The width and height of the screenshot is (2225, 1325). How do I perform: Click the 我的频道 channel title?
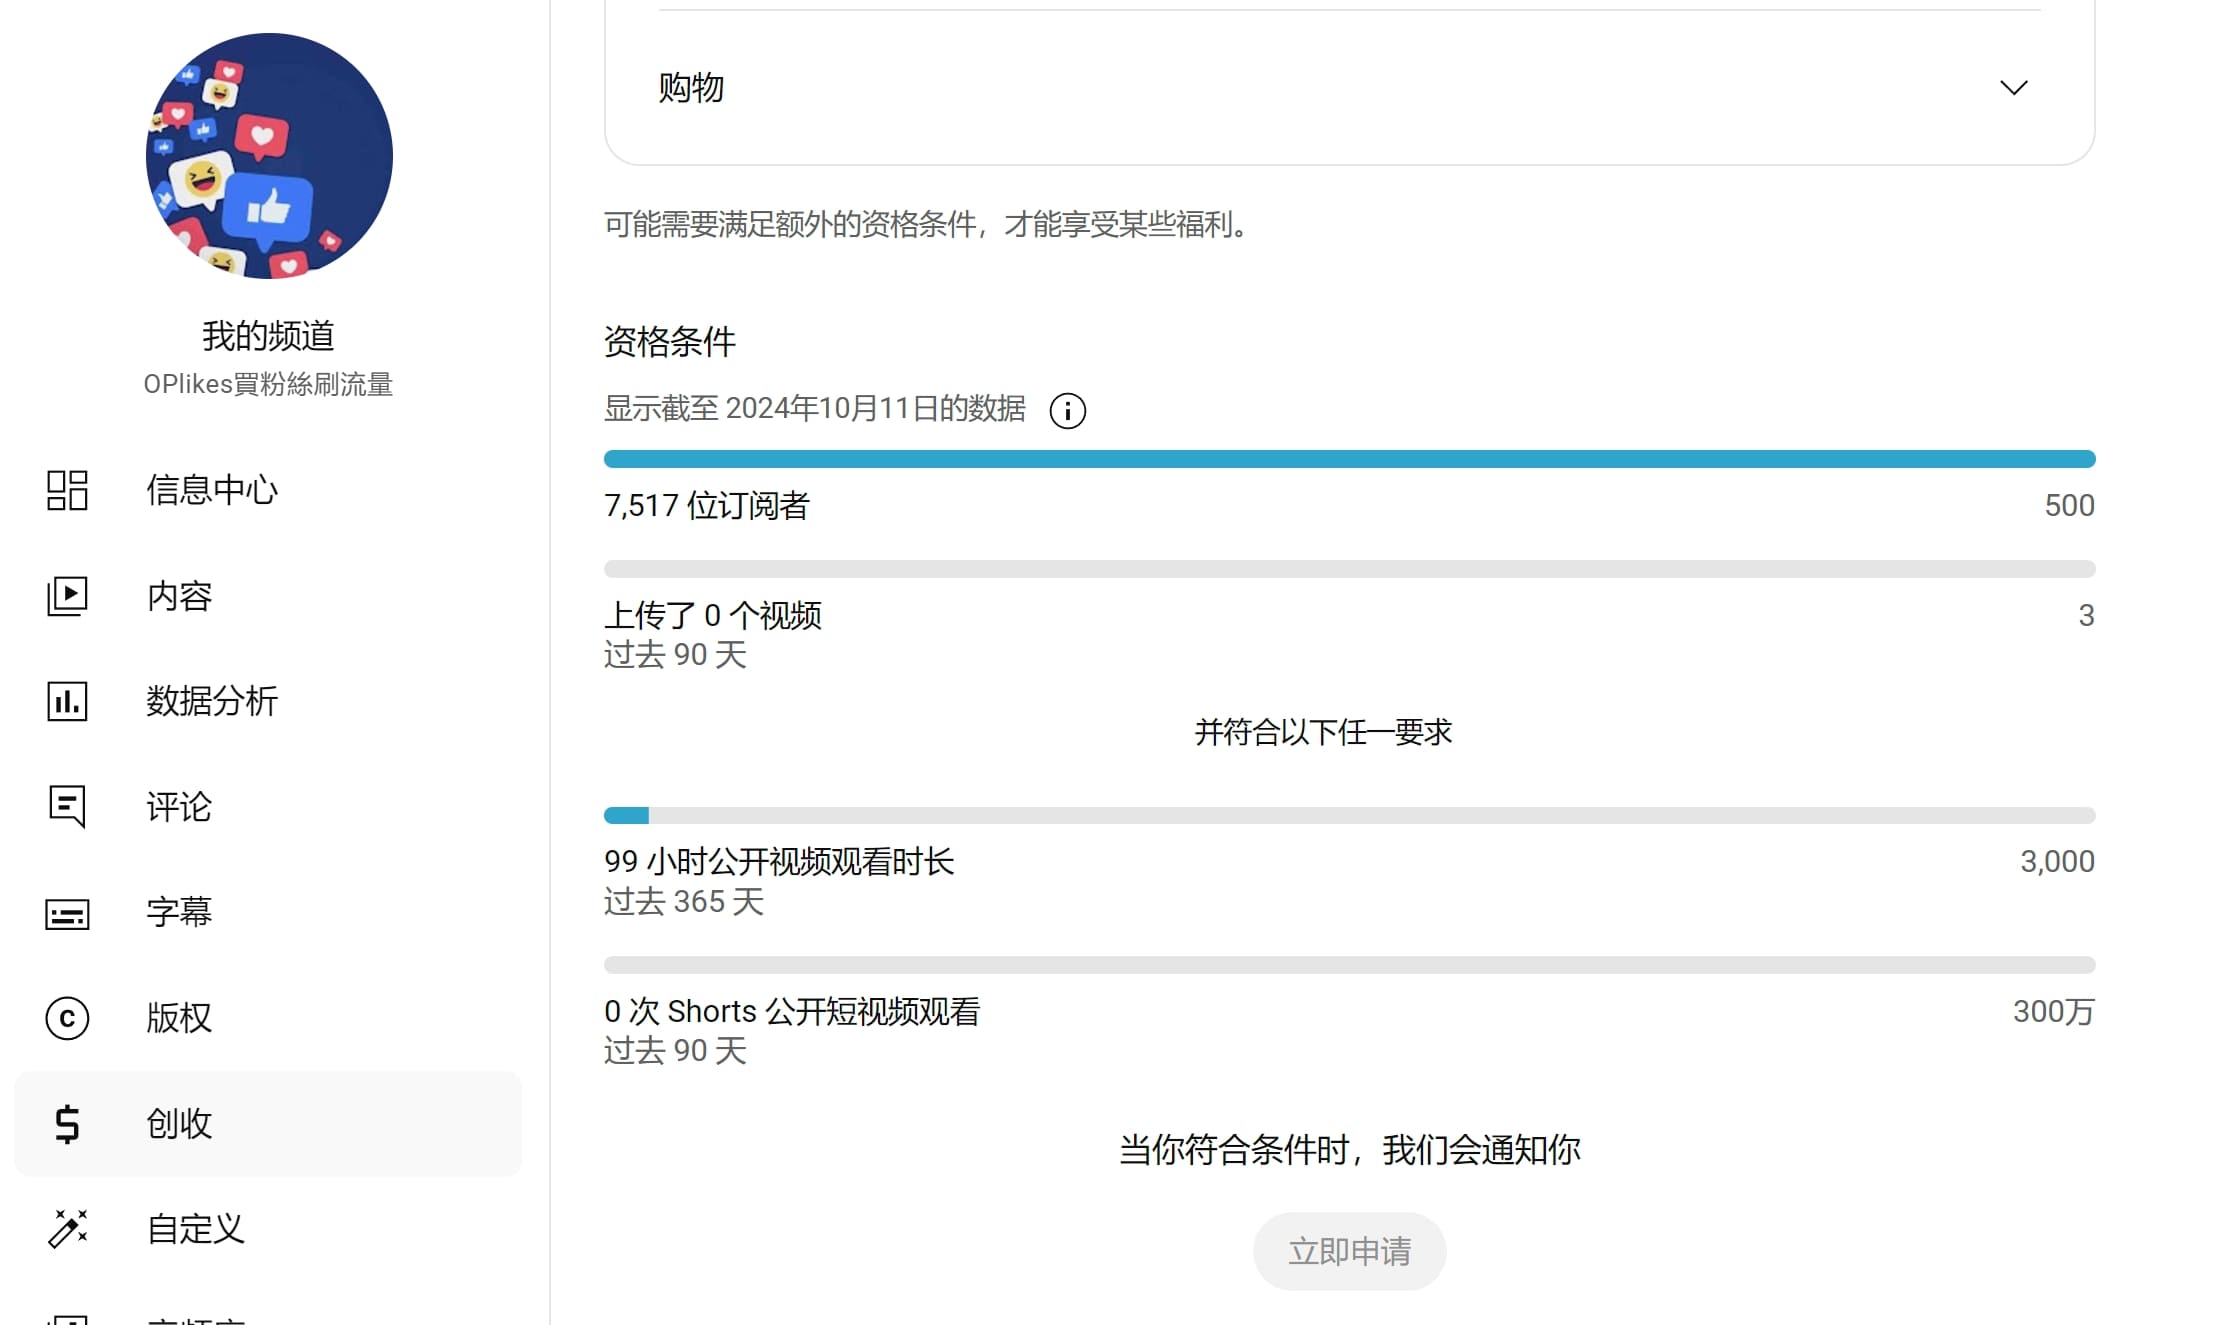pos(268,336)
